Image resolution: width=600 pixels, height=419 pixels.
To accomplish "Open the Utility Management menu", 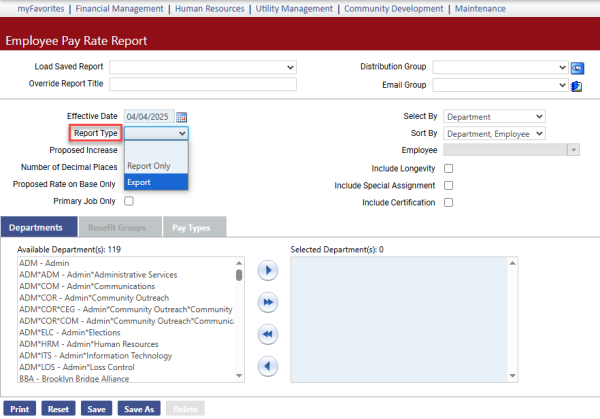I will 294,8.
